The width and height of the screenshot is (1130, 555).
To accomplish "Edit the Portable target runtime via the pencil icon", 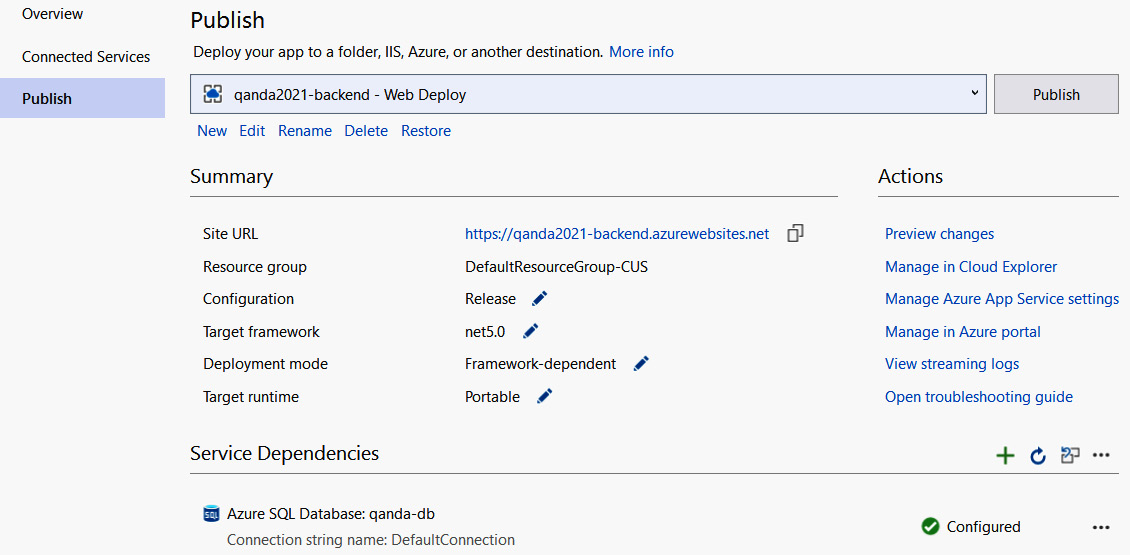I will 545,396.
